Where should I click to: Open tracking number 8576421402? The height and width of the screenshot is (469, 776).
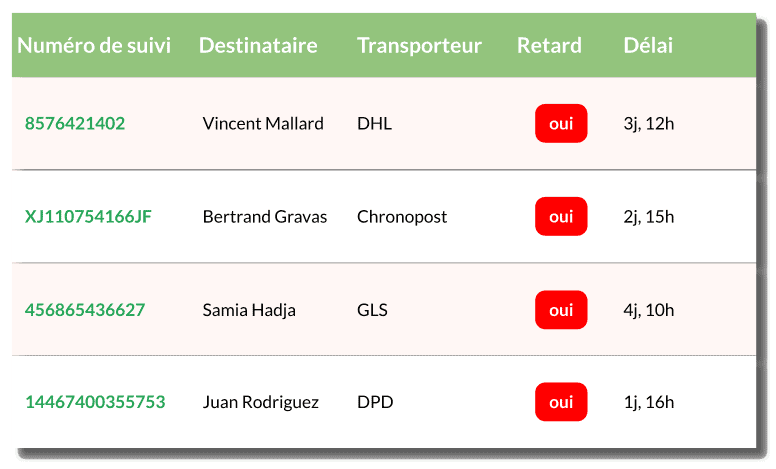tap(75, 123)
